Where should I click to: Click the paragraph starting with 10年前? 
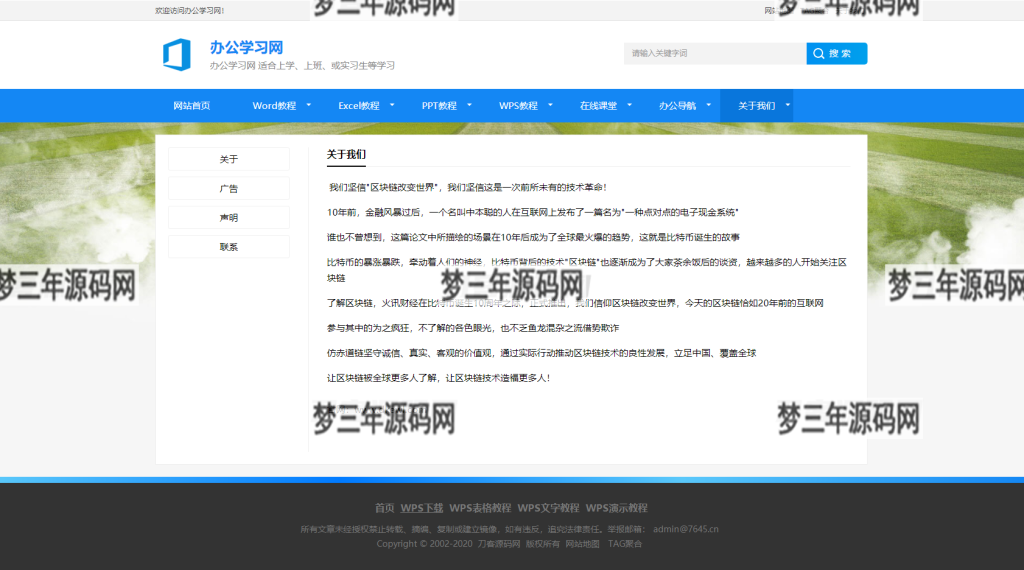(x=532, y=212)
